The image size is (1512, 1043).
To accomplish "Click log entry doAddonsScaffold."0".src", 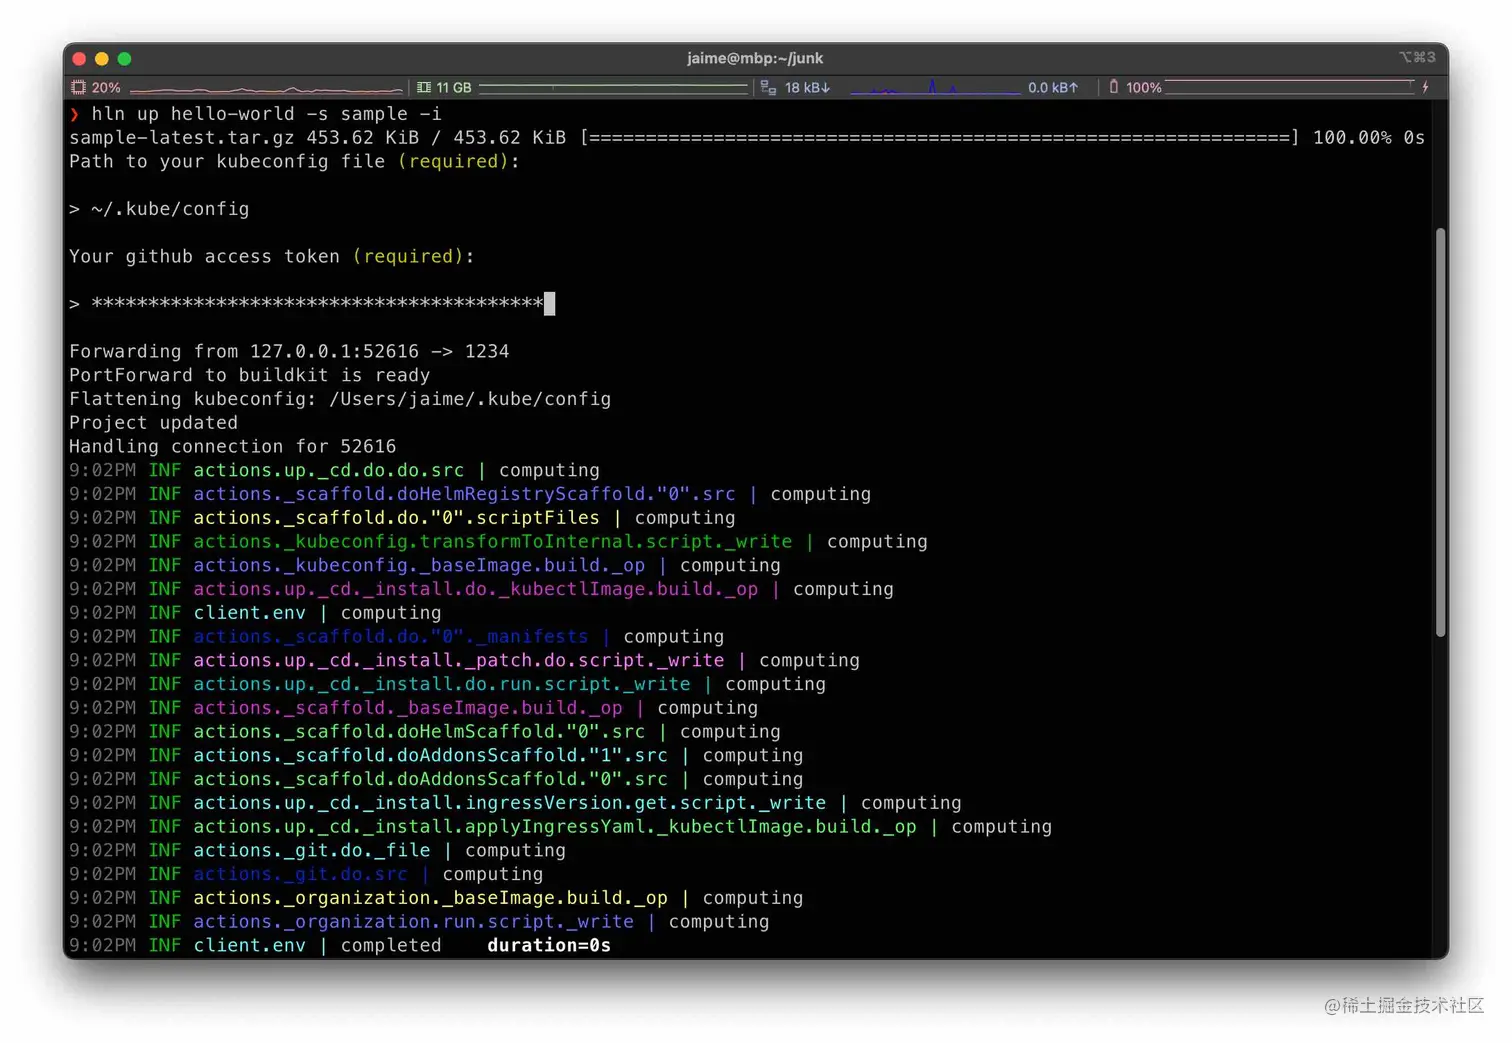I will point(436,780).
